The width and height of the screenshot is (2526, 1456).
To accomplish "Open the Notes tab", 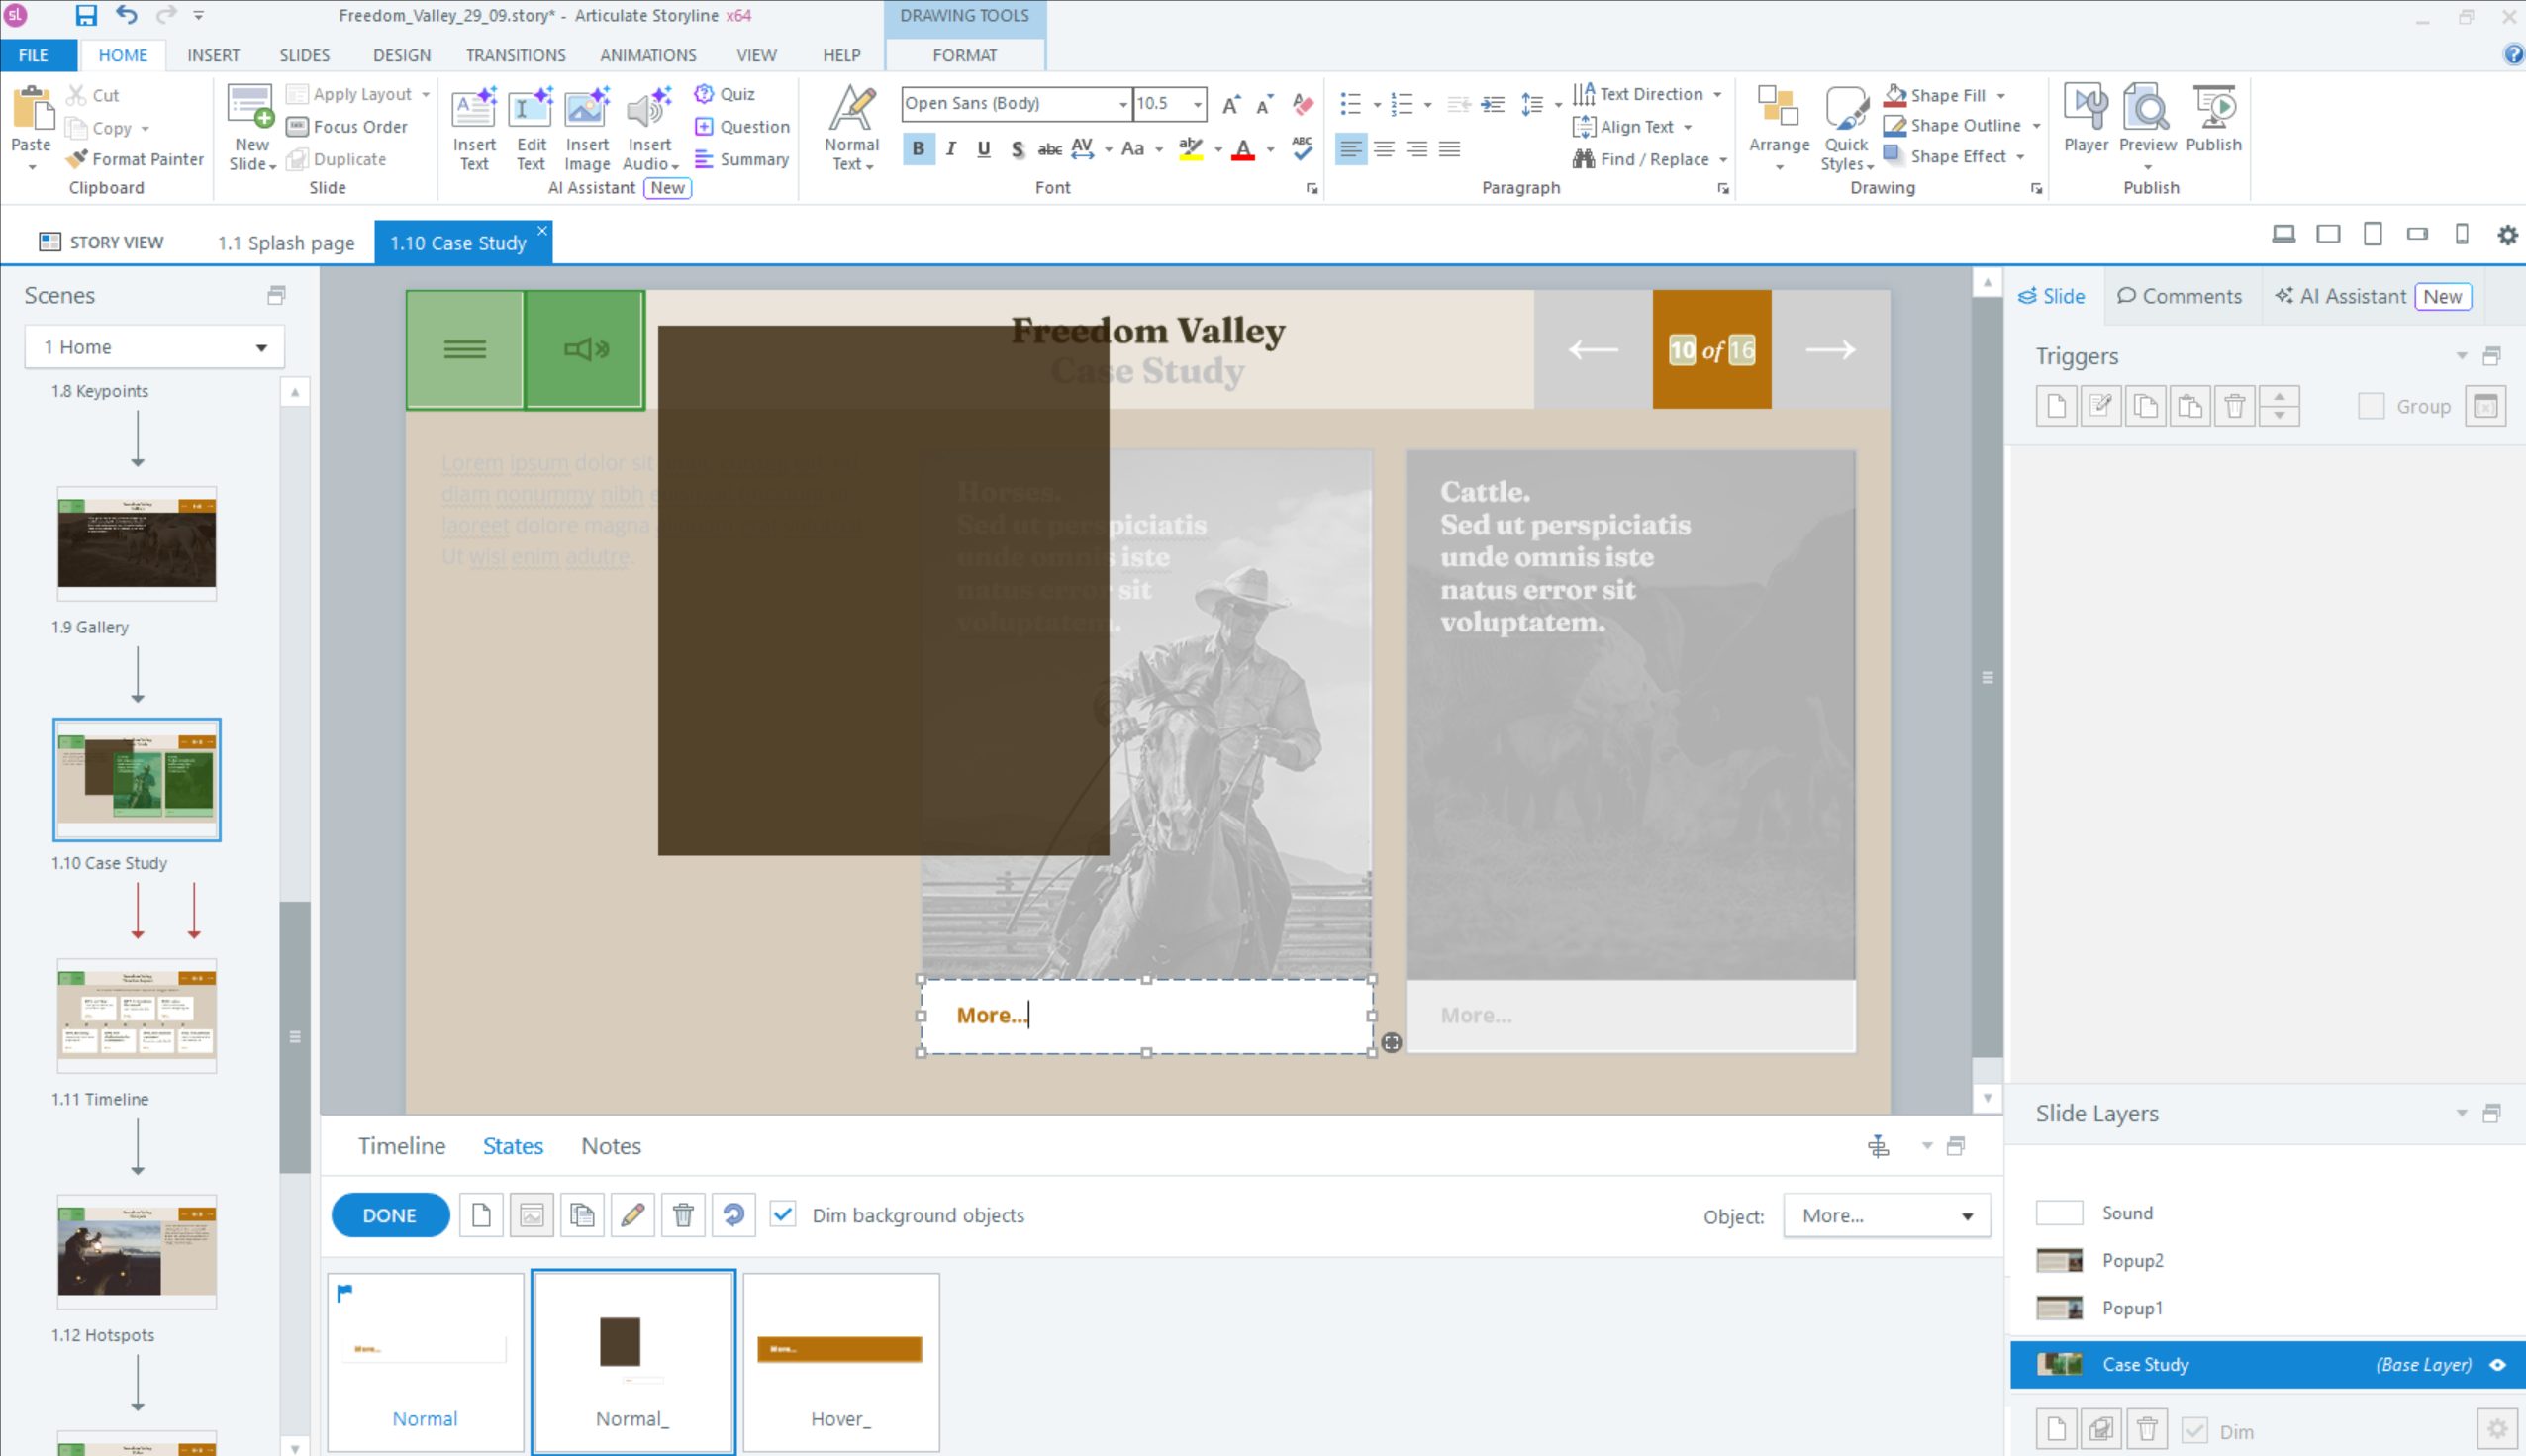I will tap(611, 1146).
